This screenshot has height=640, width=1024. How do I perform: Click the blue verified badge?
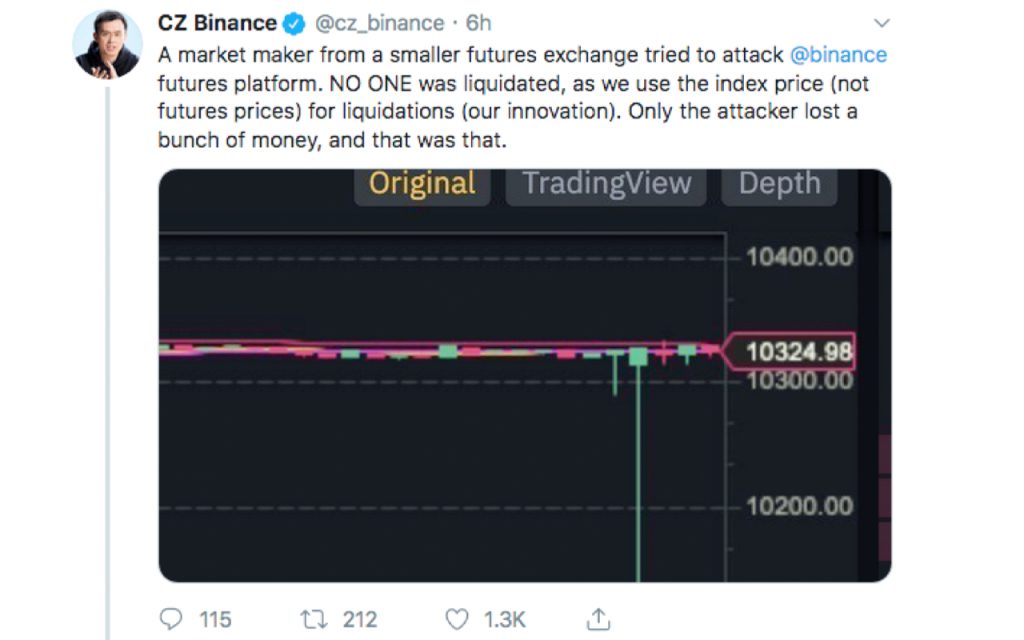(x=295, y=24)
